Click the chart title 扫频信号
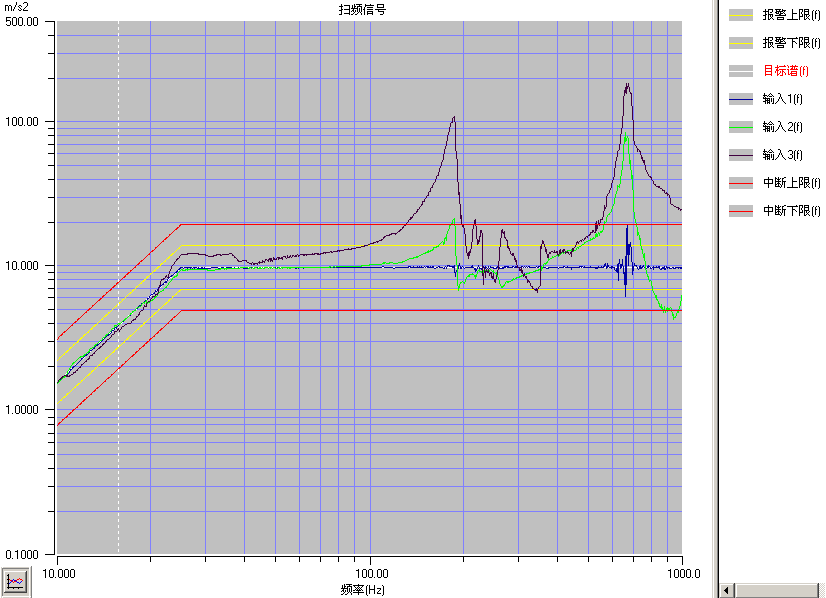This screenshot has width=826, height=598. click(x=362, y=9)
